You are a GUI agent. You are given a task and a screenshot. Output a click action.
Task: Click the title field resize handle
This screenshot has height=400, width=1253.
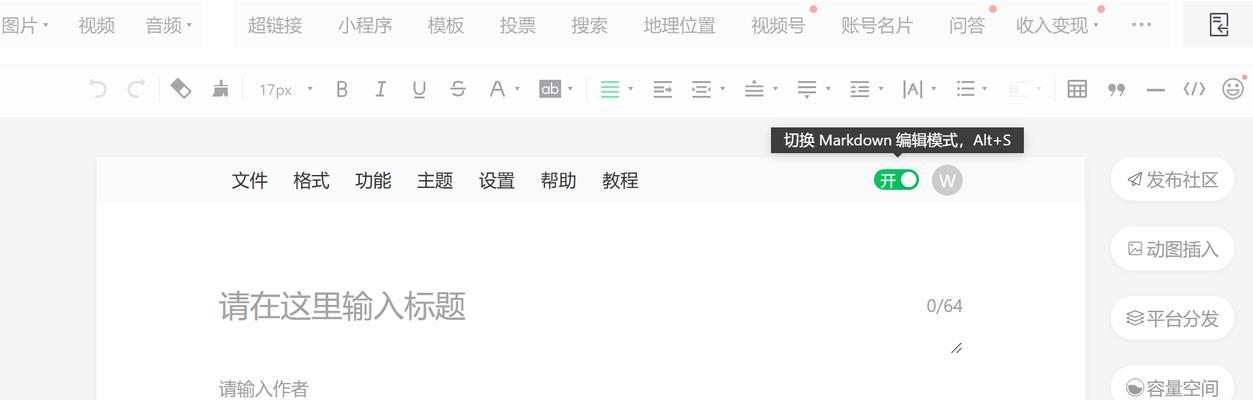[956, 348]
